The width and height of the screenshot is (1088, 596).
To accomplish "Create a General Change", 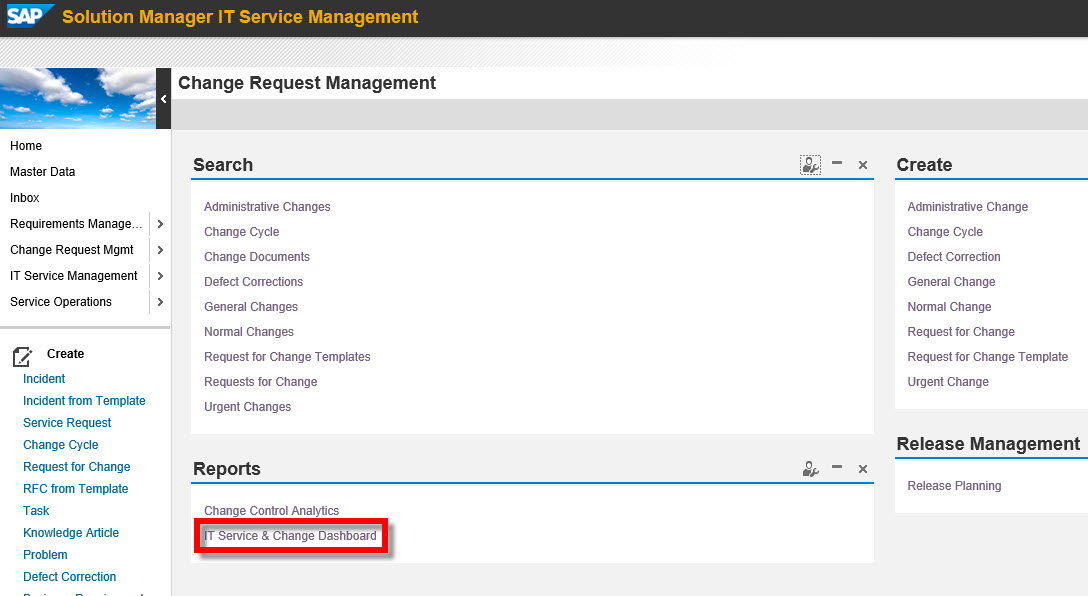I will coord(951,282).
